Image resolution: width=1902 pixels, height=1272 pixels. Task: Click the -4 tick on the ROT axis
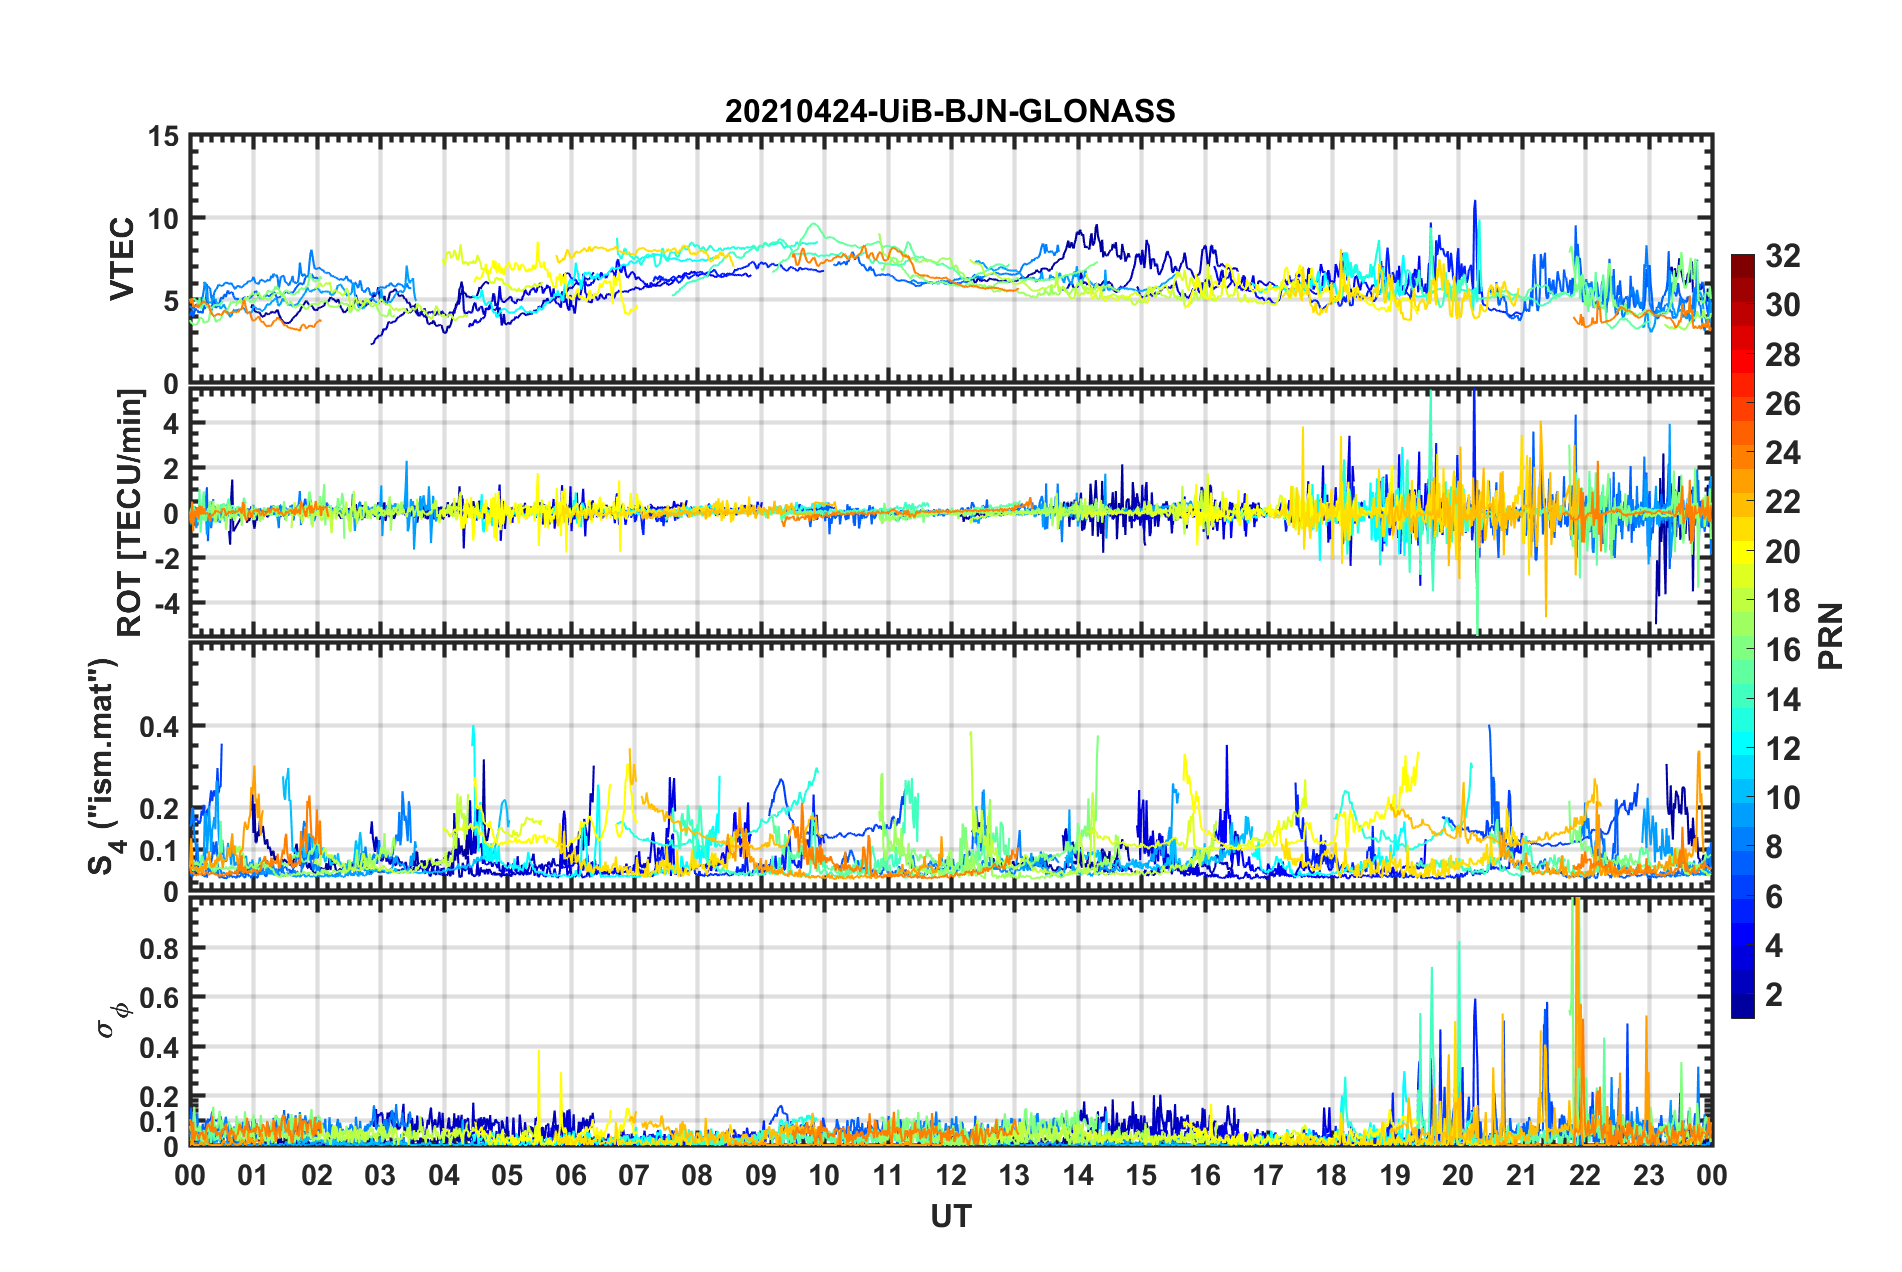pos(165,603)
